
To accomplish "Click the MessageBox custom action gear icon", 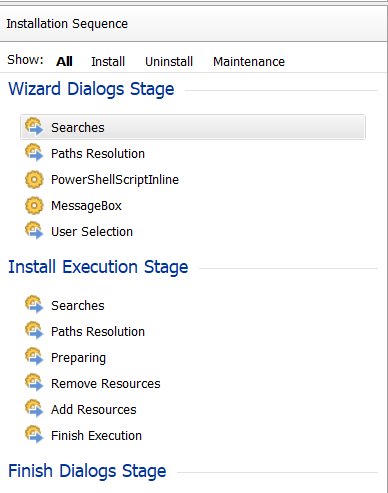I will coord(34,206).
